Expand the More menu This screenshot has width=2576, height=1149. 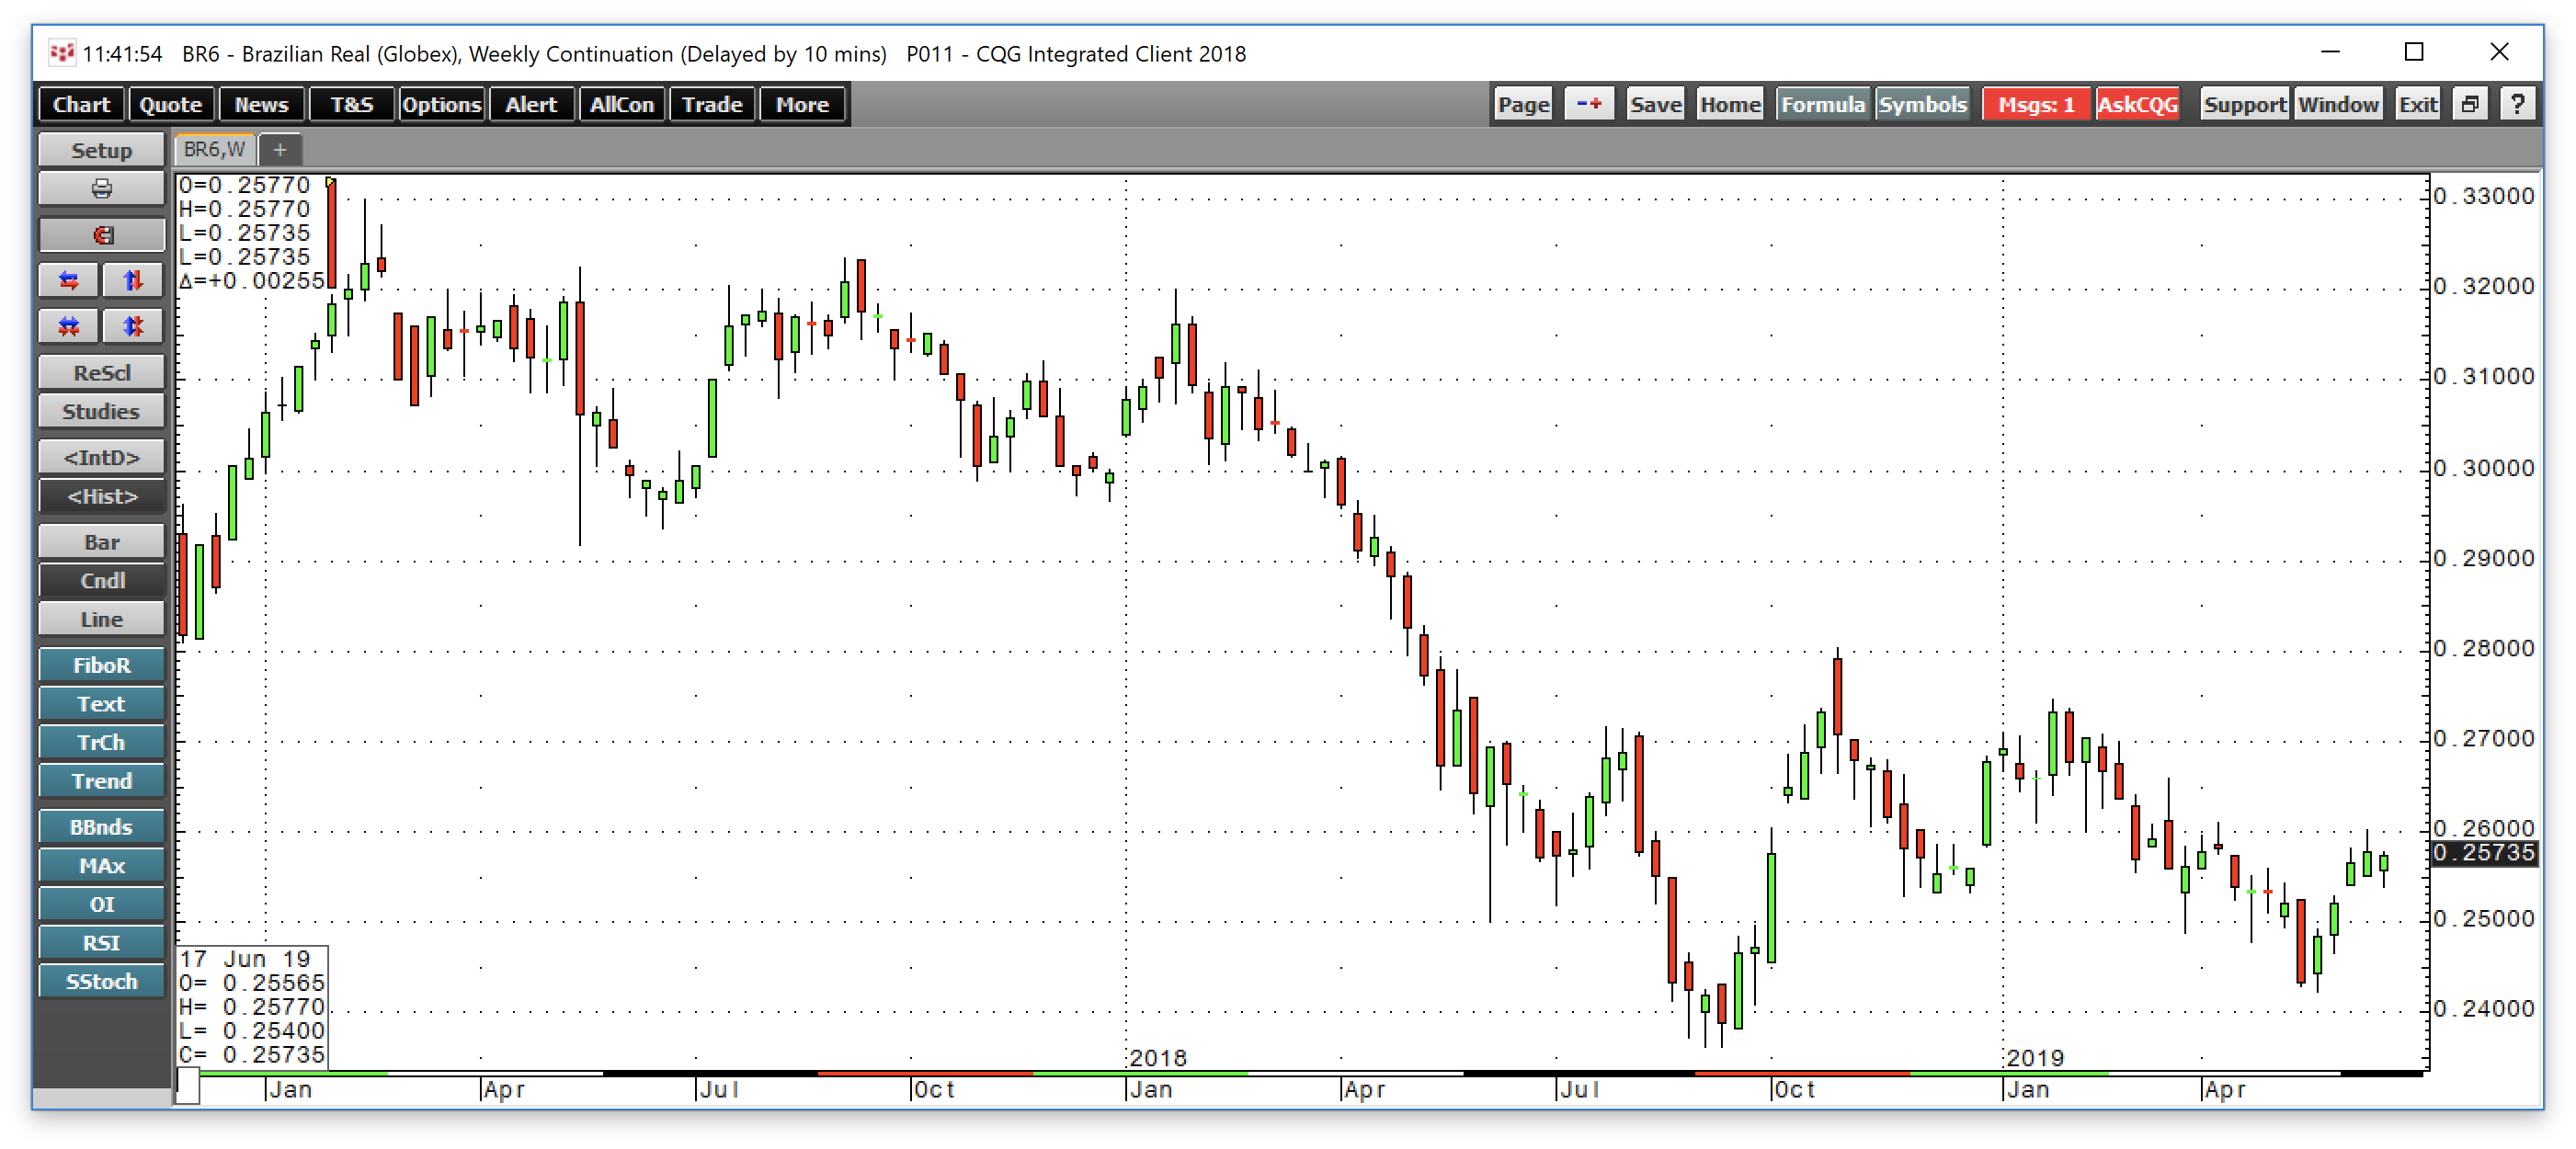pos(802,104)
